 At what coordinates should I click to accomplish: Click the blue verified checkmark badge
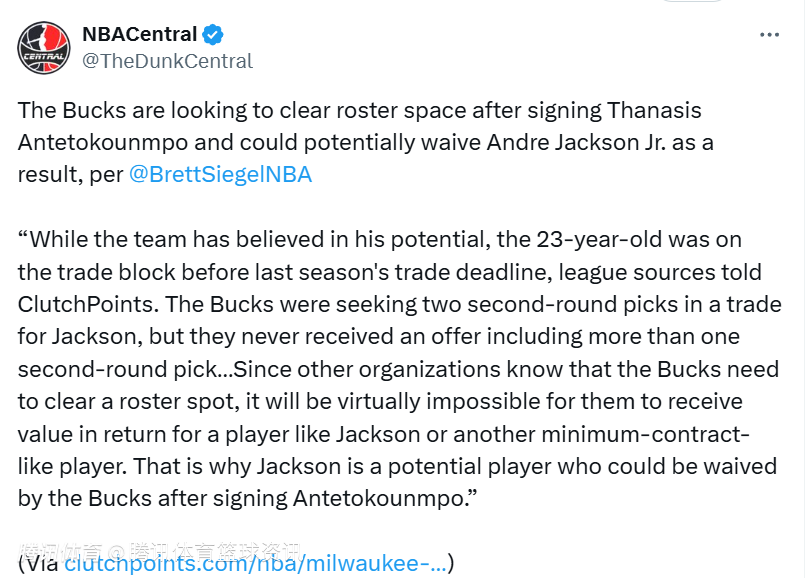tap(213, 34)
